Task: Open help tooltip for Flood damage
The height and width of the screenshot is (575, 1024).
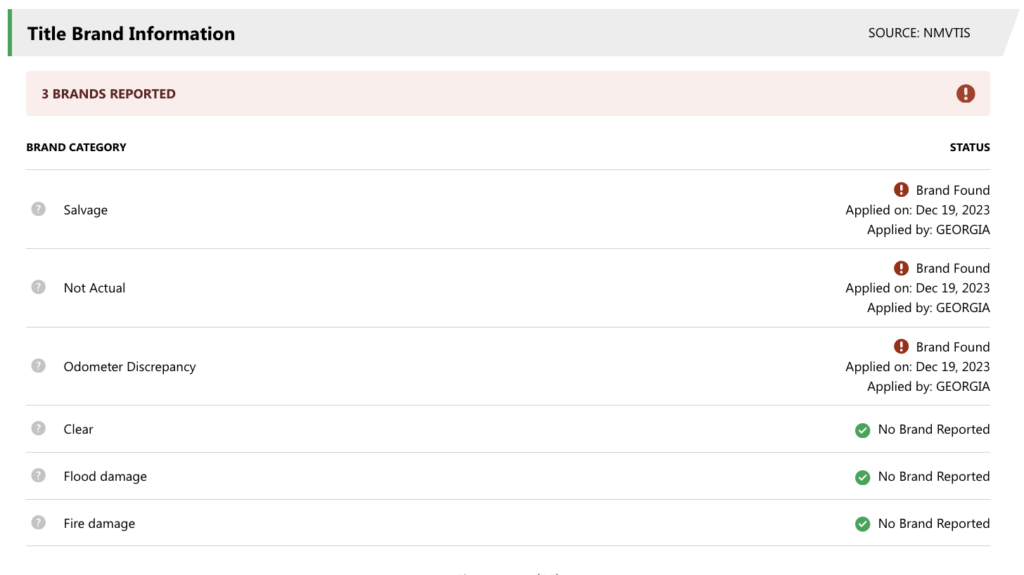Action: [x=39, y=475]
